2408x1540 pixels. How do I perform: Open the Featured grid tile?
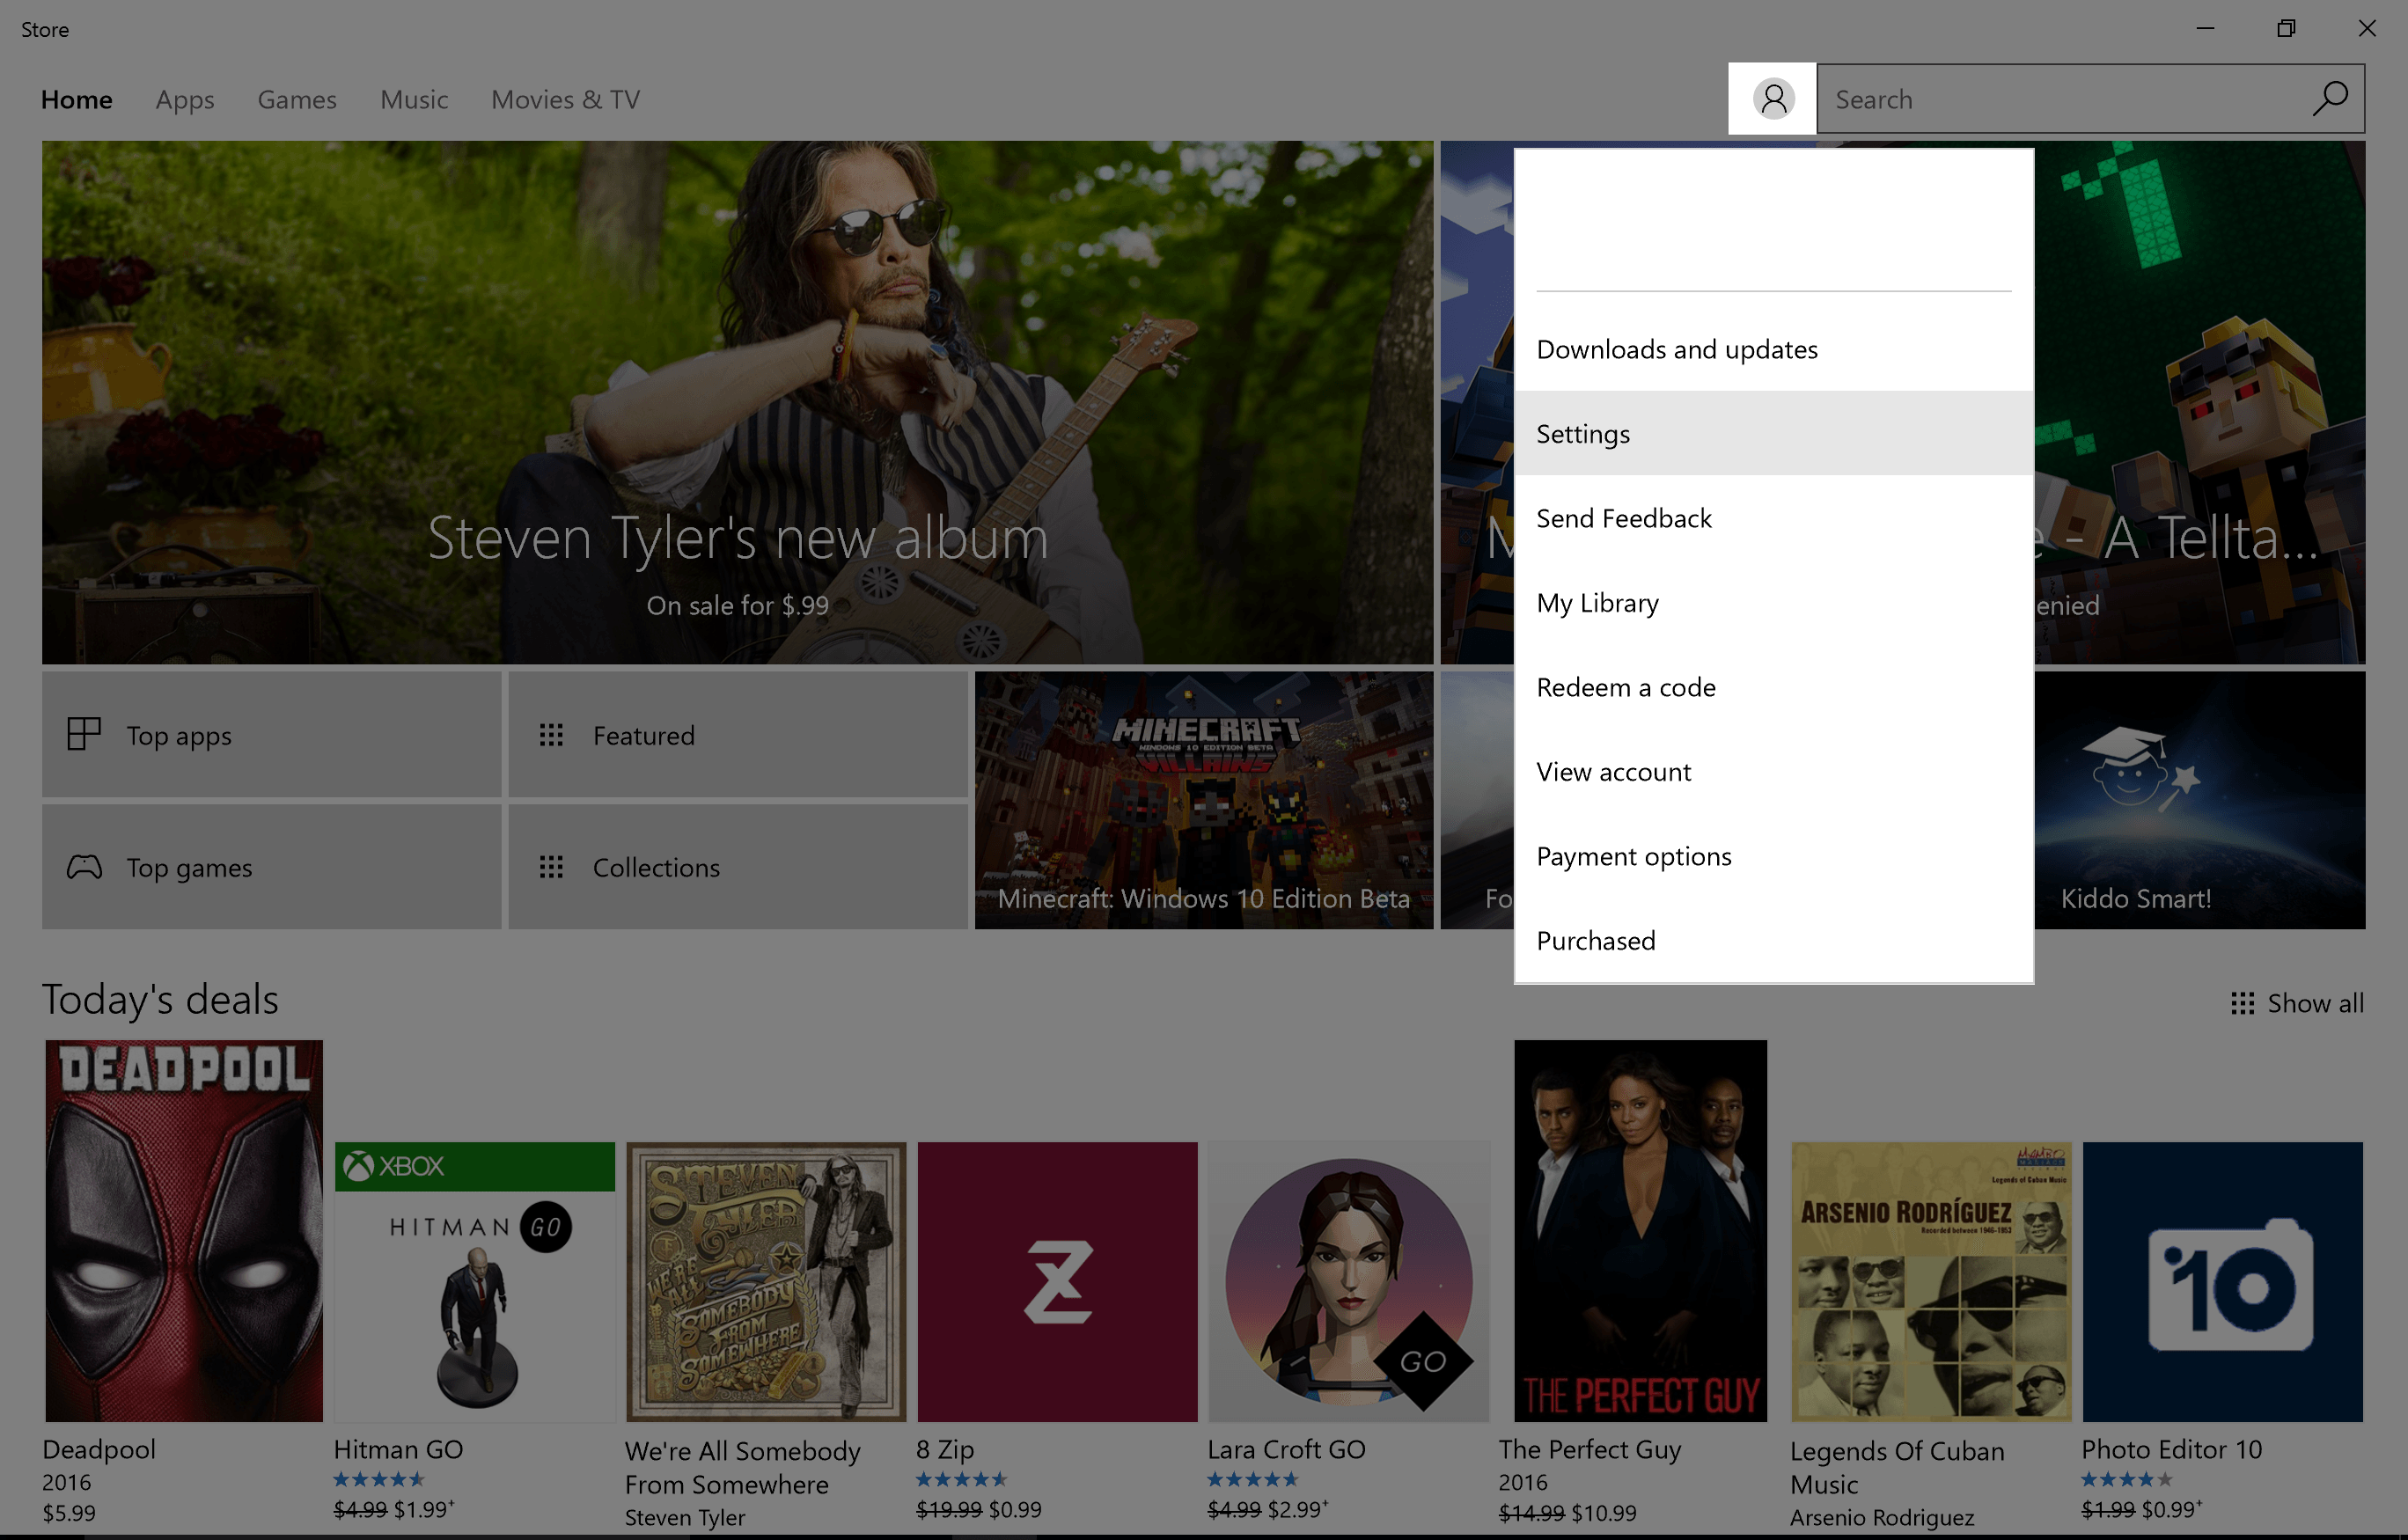(737, 735)
